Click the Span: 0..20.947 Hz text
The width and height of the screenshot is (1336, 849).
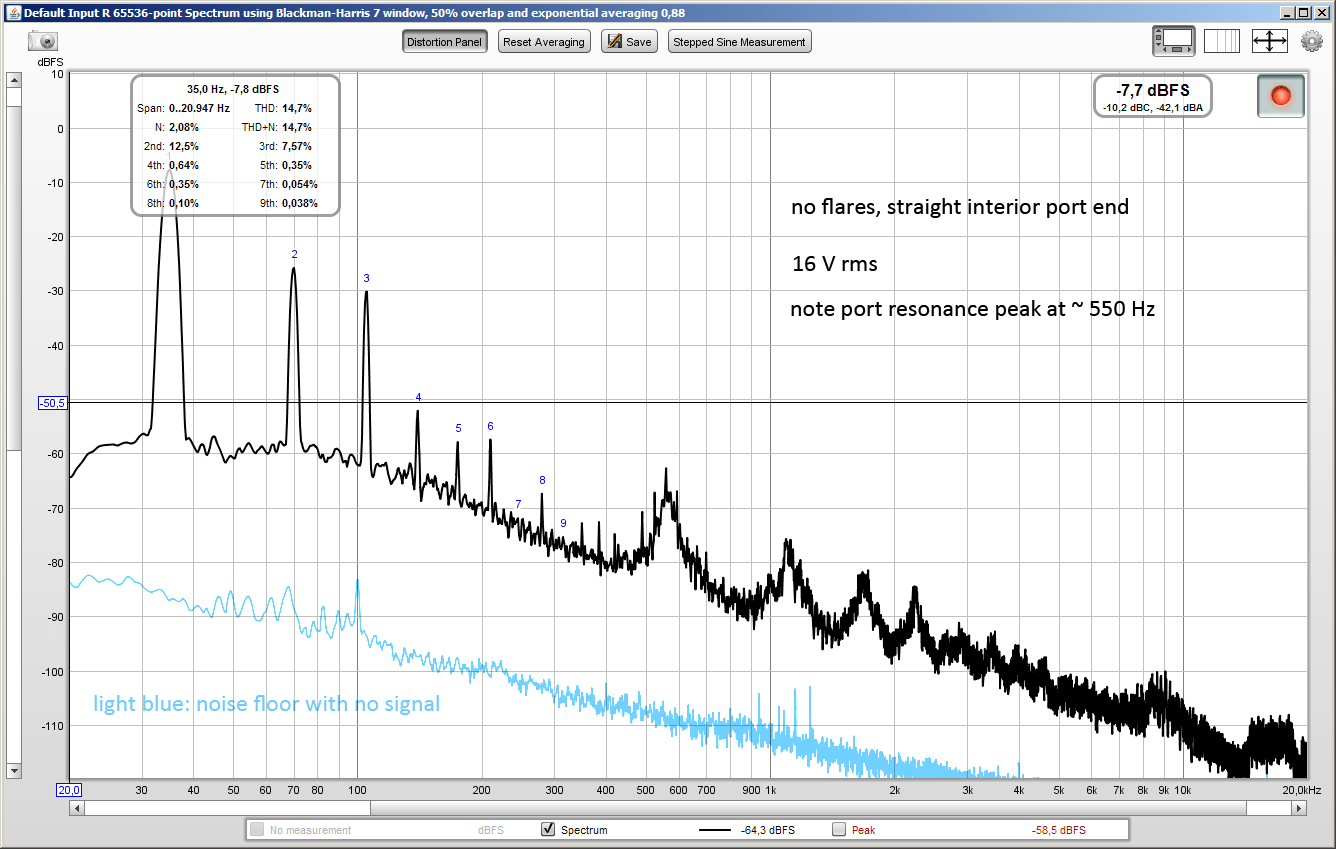183,108
